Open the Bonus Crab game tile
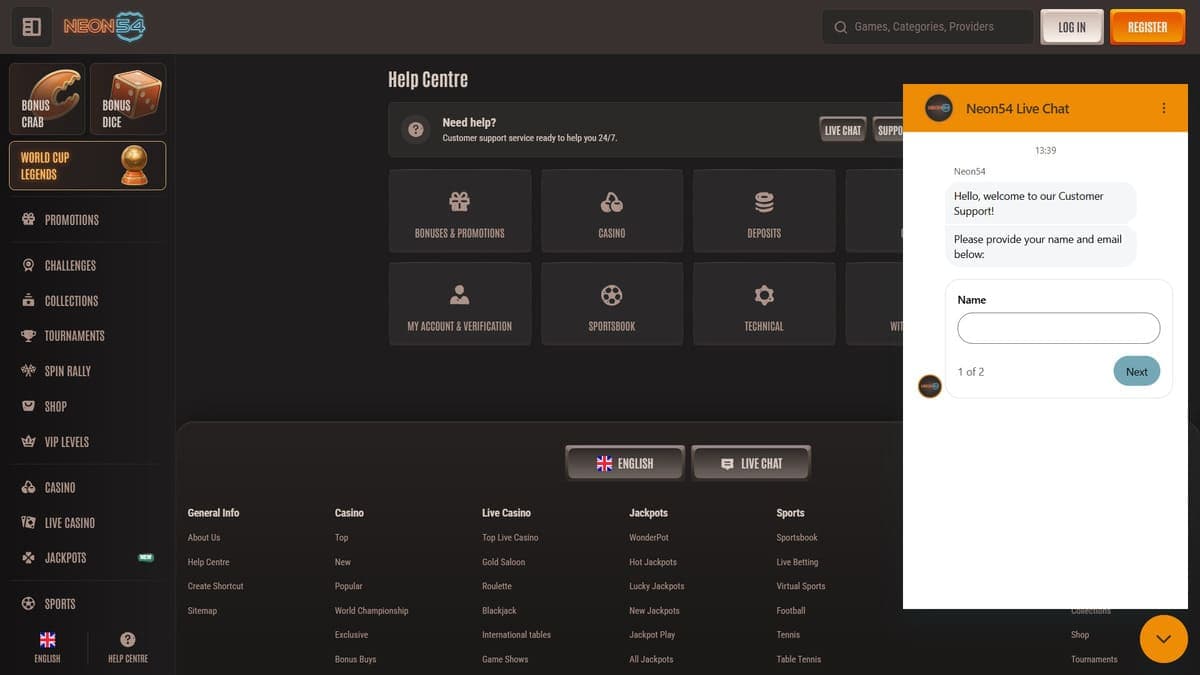Screen dimensions: 1200x675 [x=47, y=99]
